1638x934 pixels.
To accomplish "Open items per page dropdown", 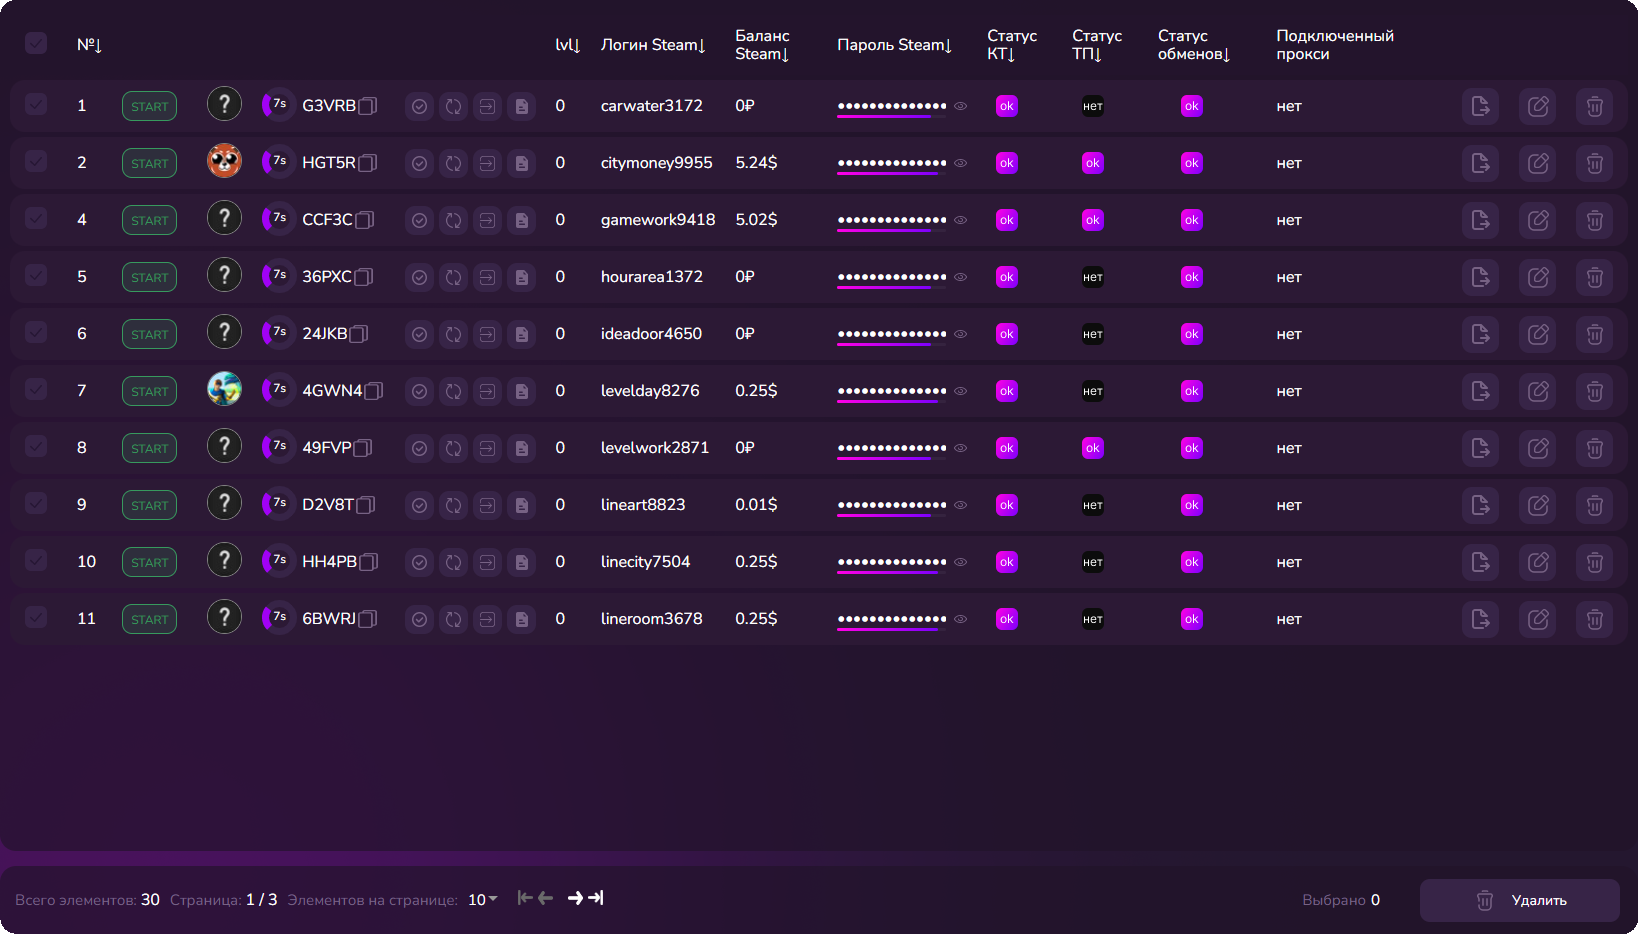I will click(x=483, y=900).
